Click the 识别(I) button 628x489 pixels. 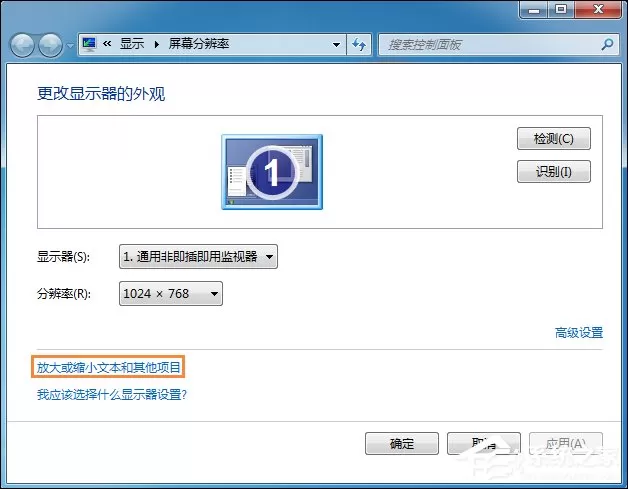[554, 171]
